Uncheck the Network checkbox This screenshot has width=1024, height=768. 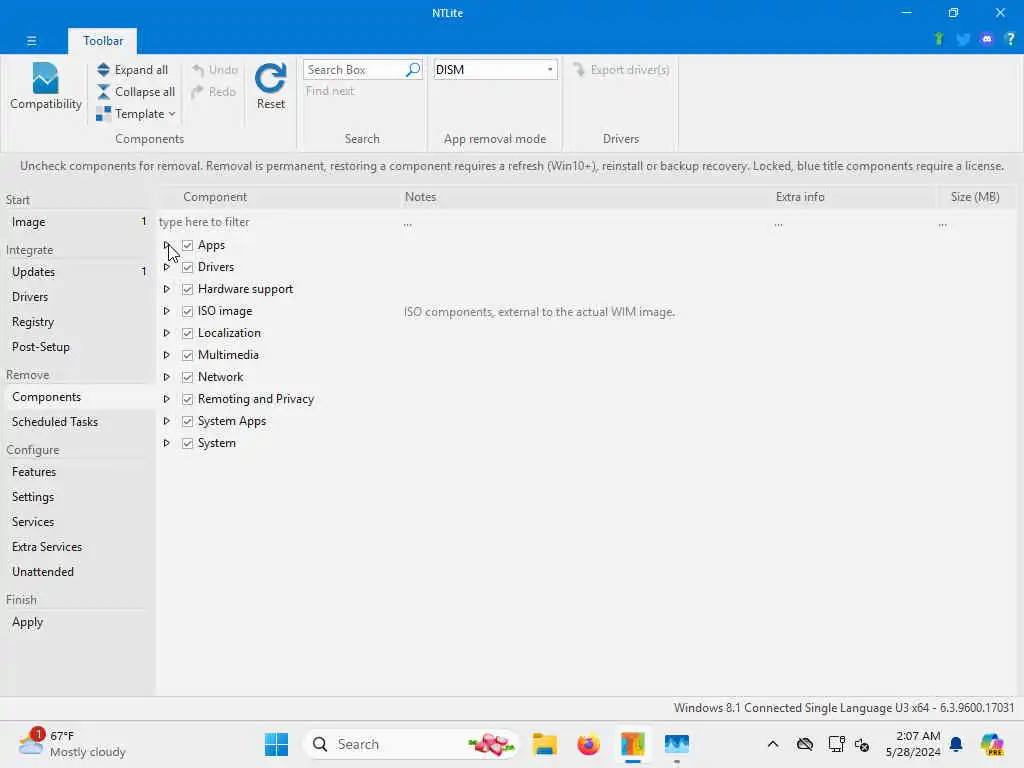click(x=187, y=377)
